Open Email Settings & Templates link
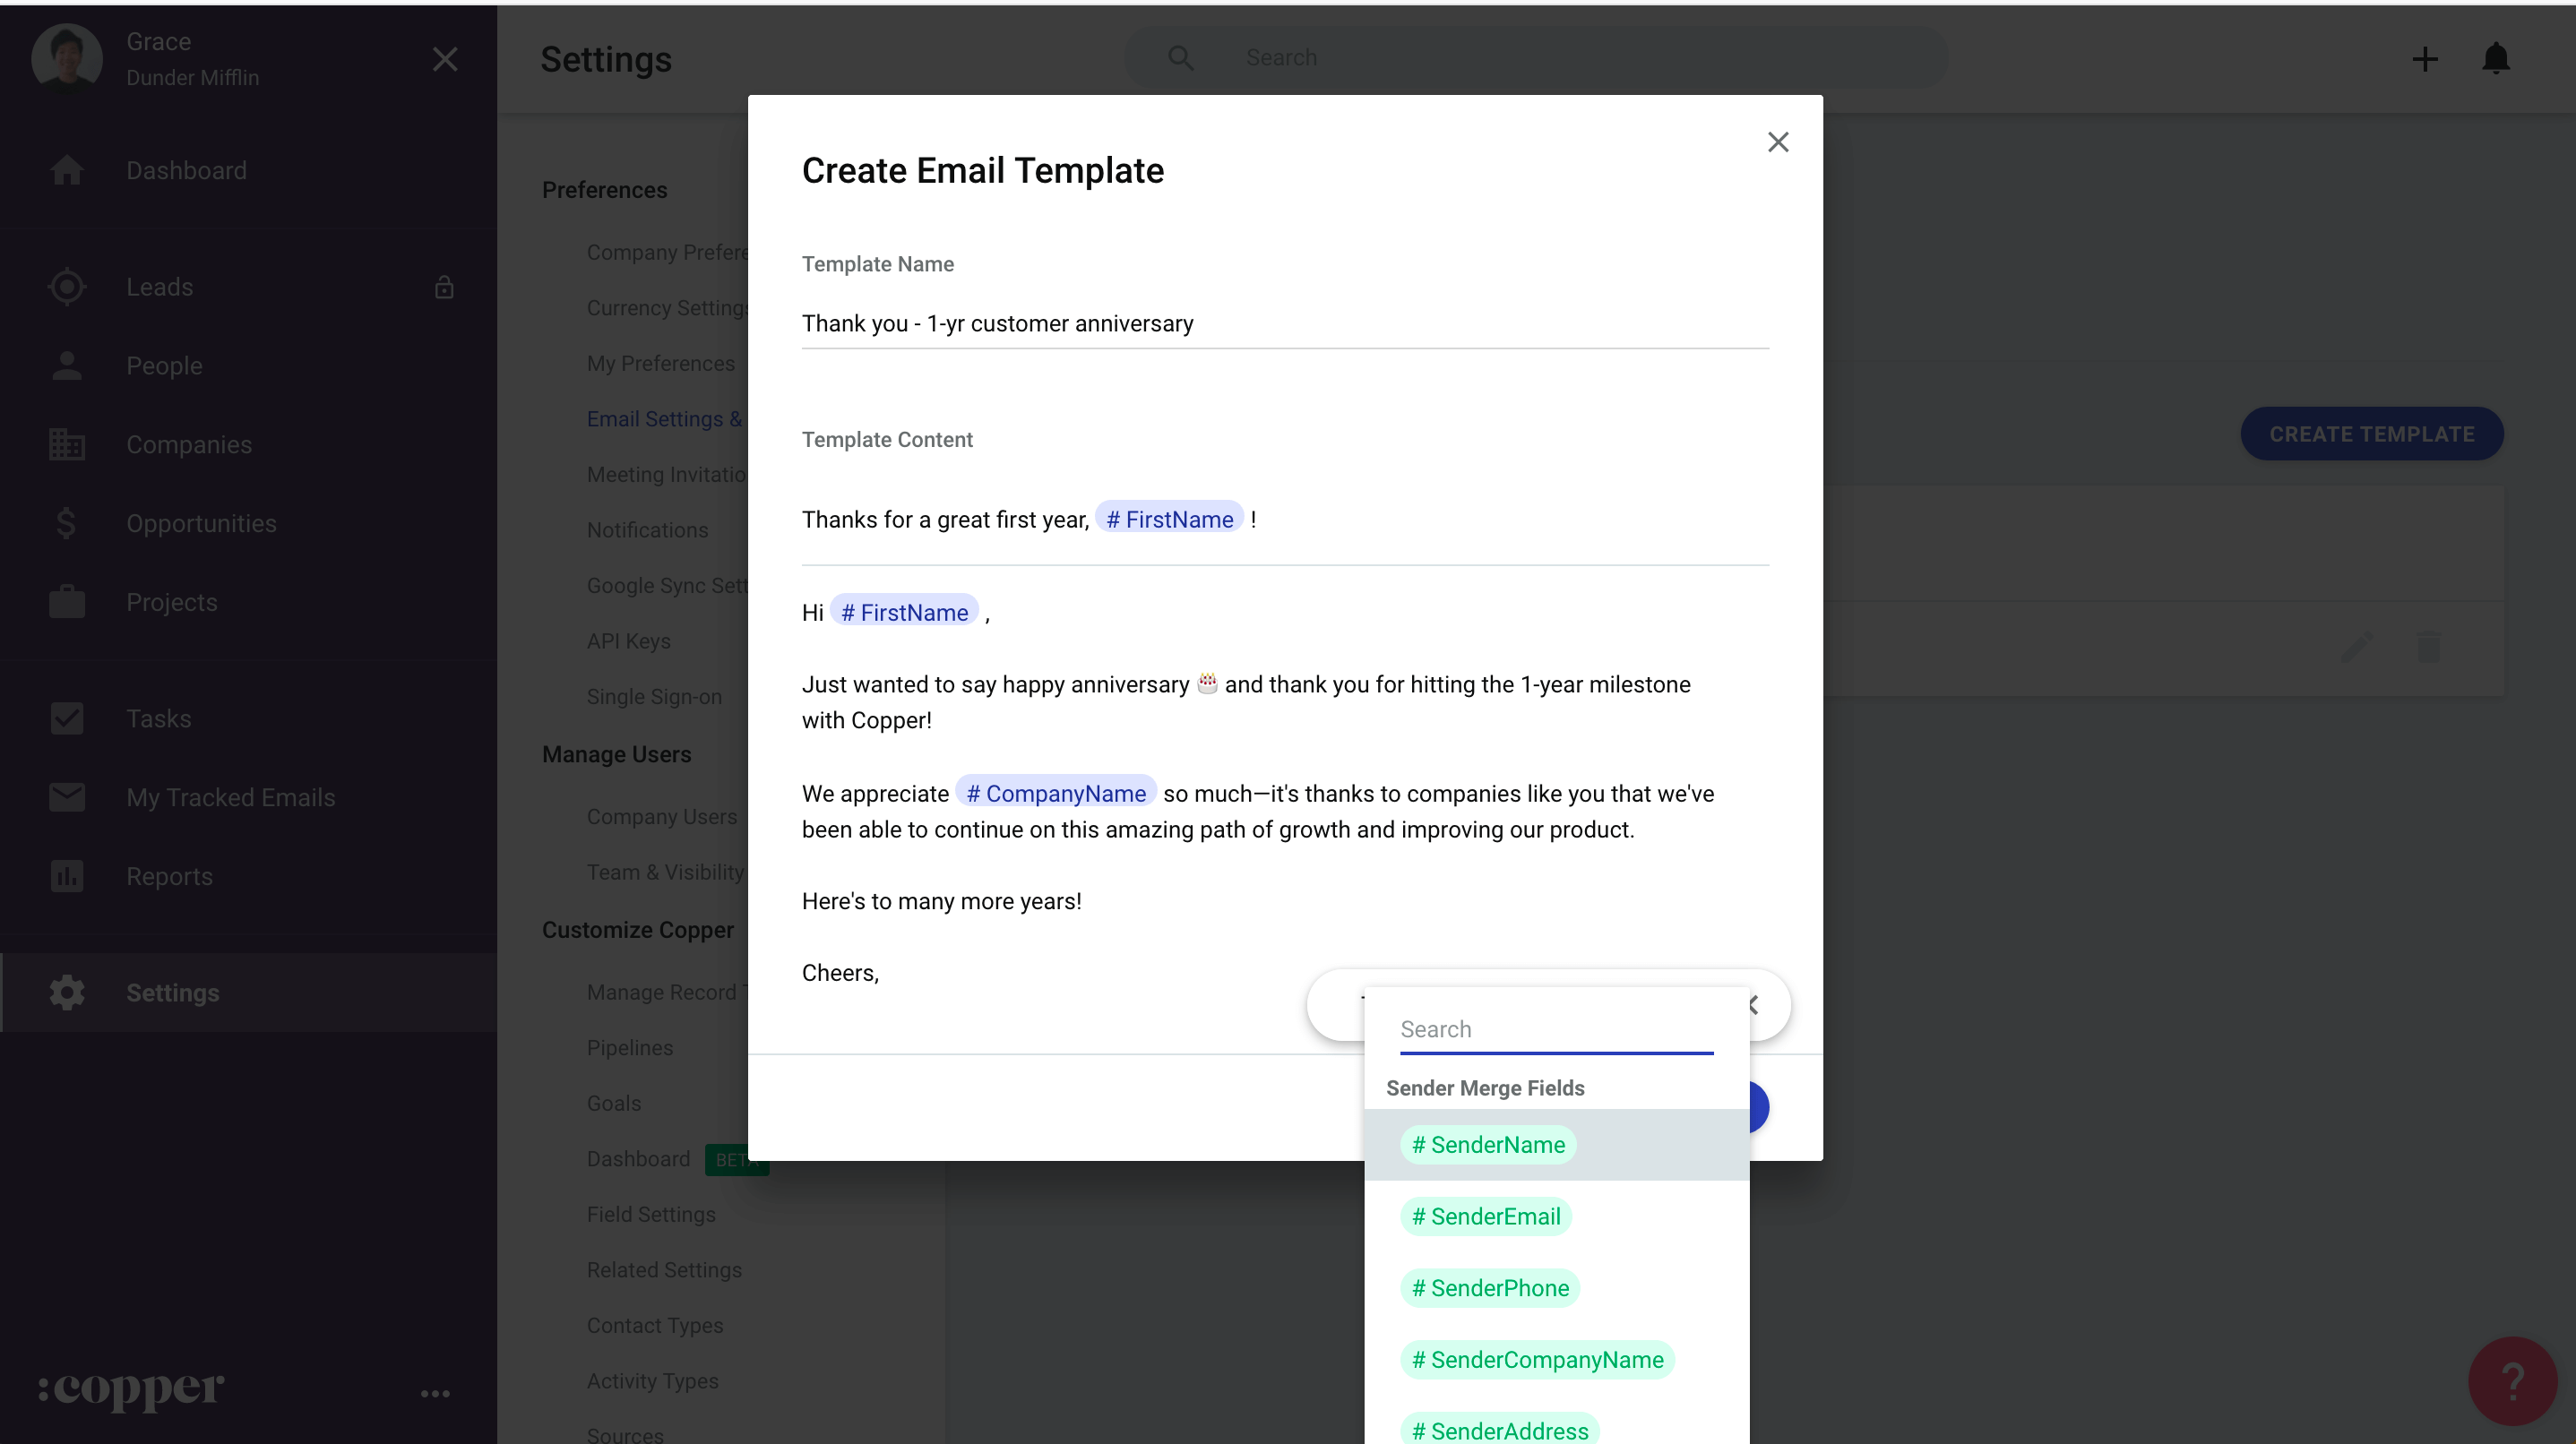Screen dimensions: 2576x1444 [x=664, y=419]
